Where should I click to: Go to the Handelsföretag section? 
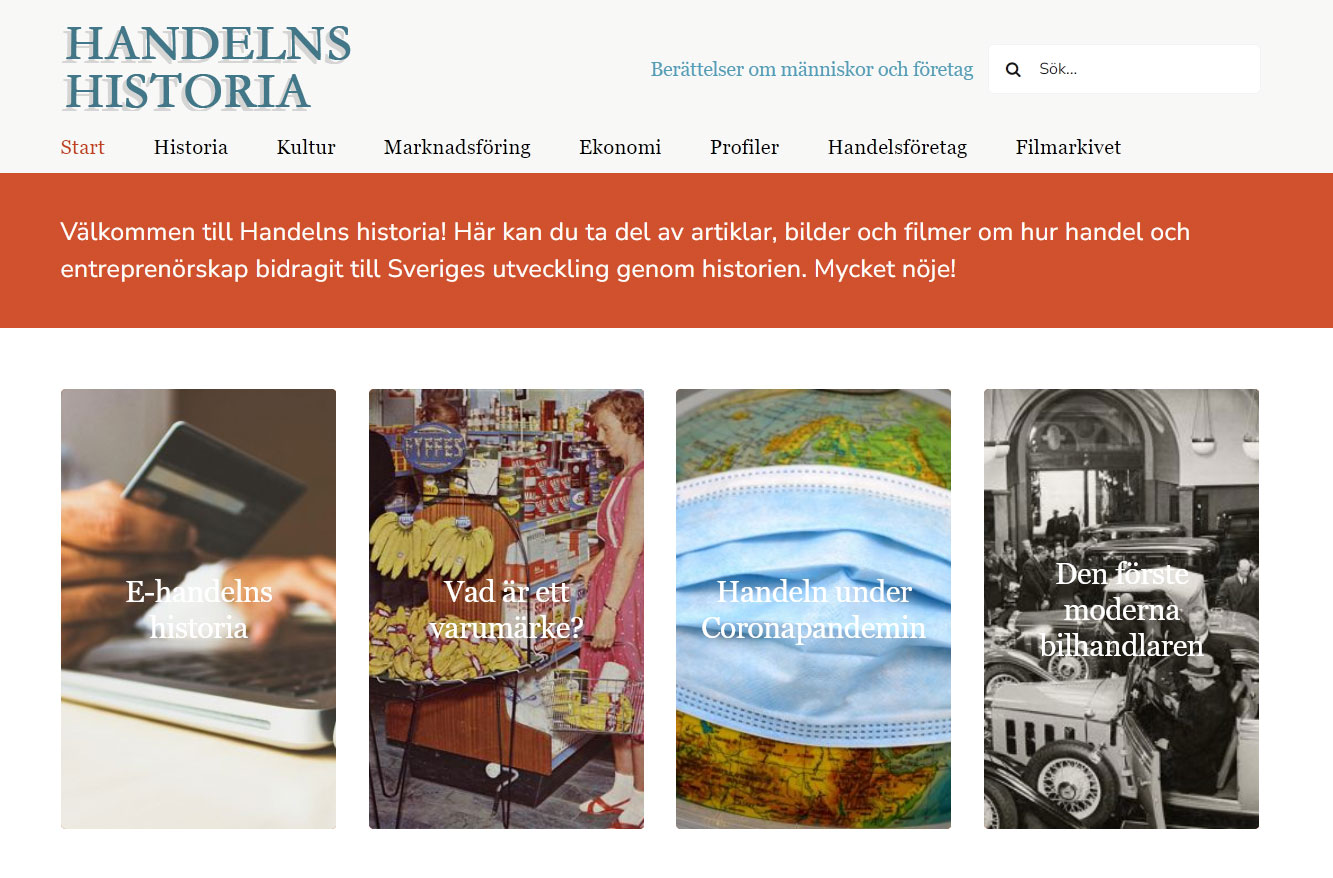(x=897, y=148)
